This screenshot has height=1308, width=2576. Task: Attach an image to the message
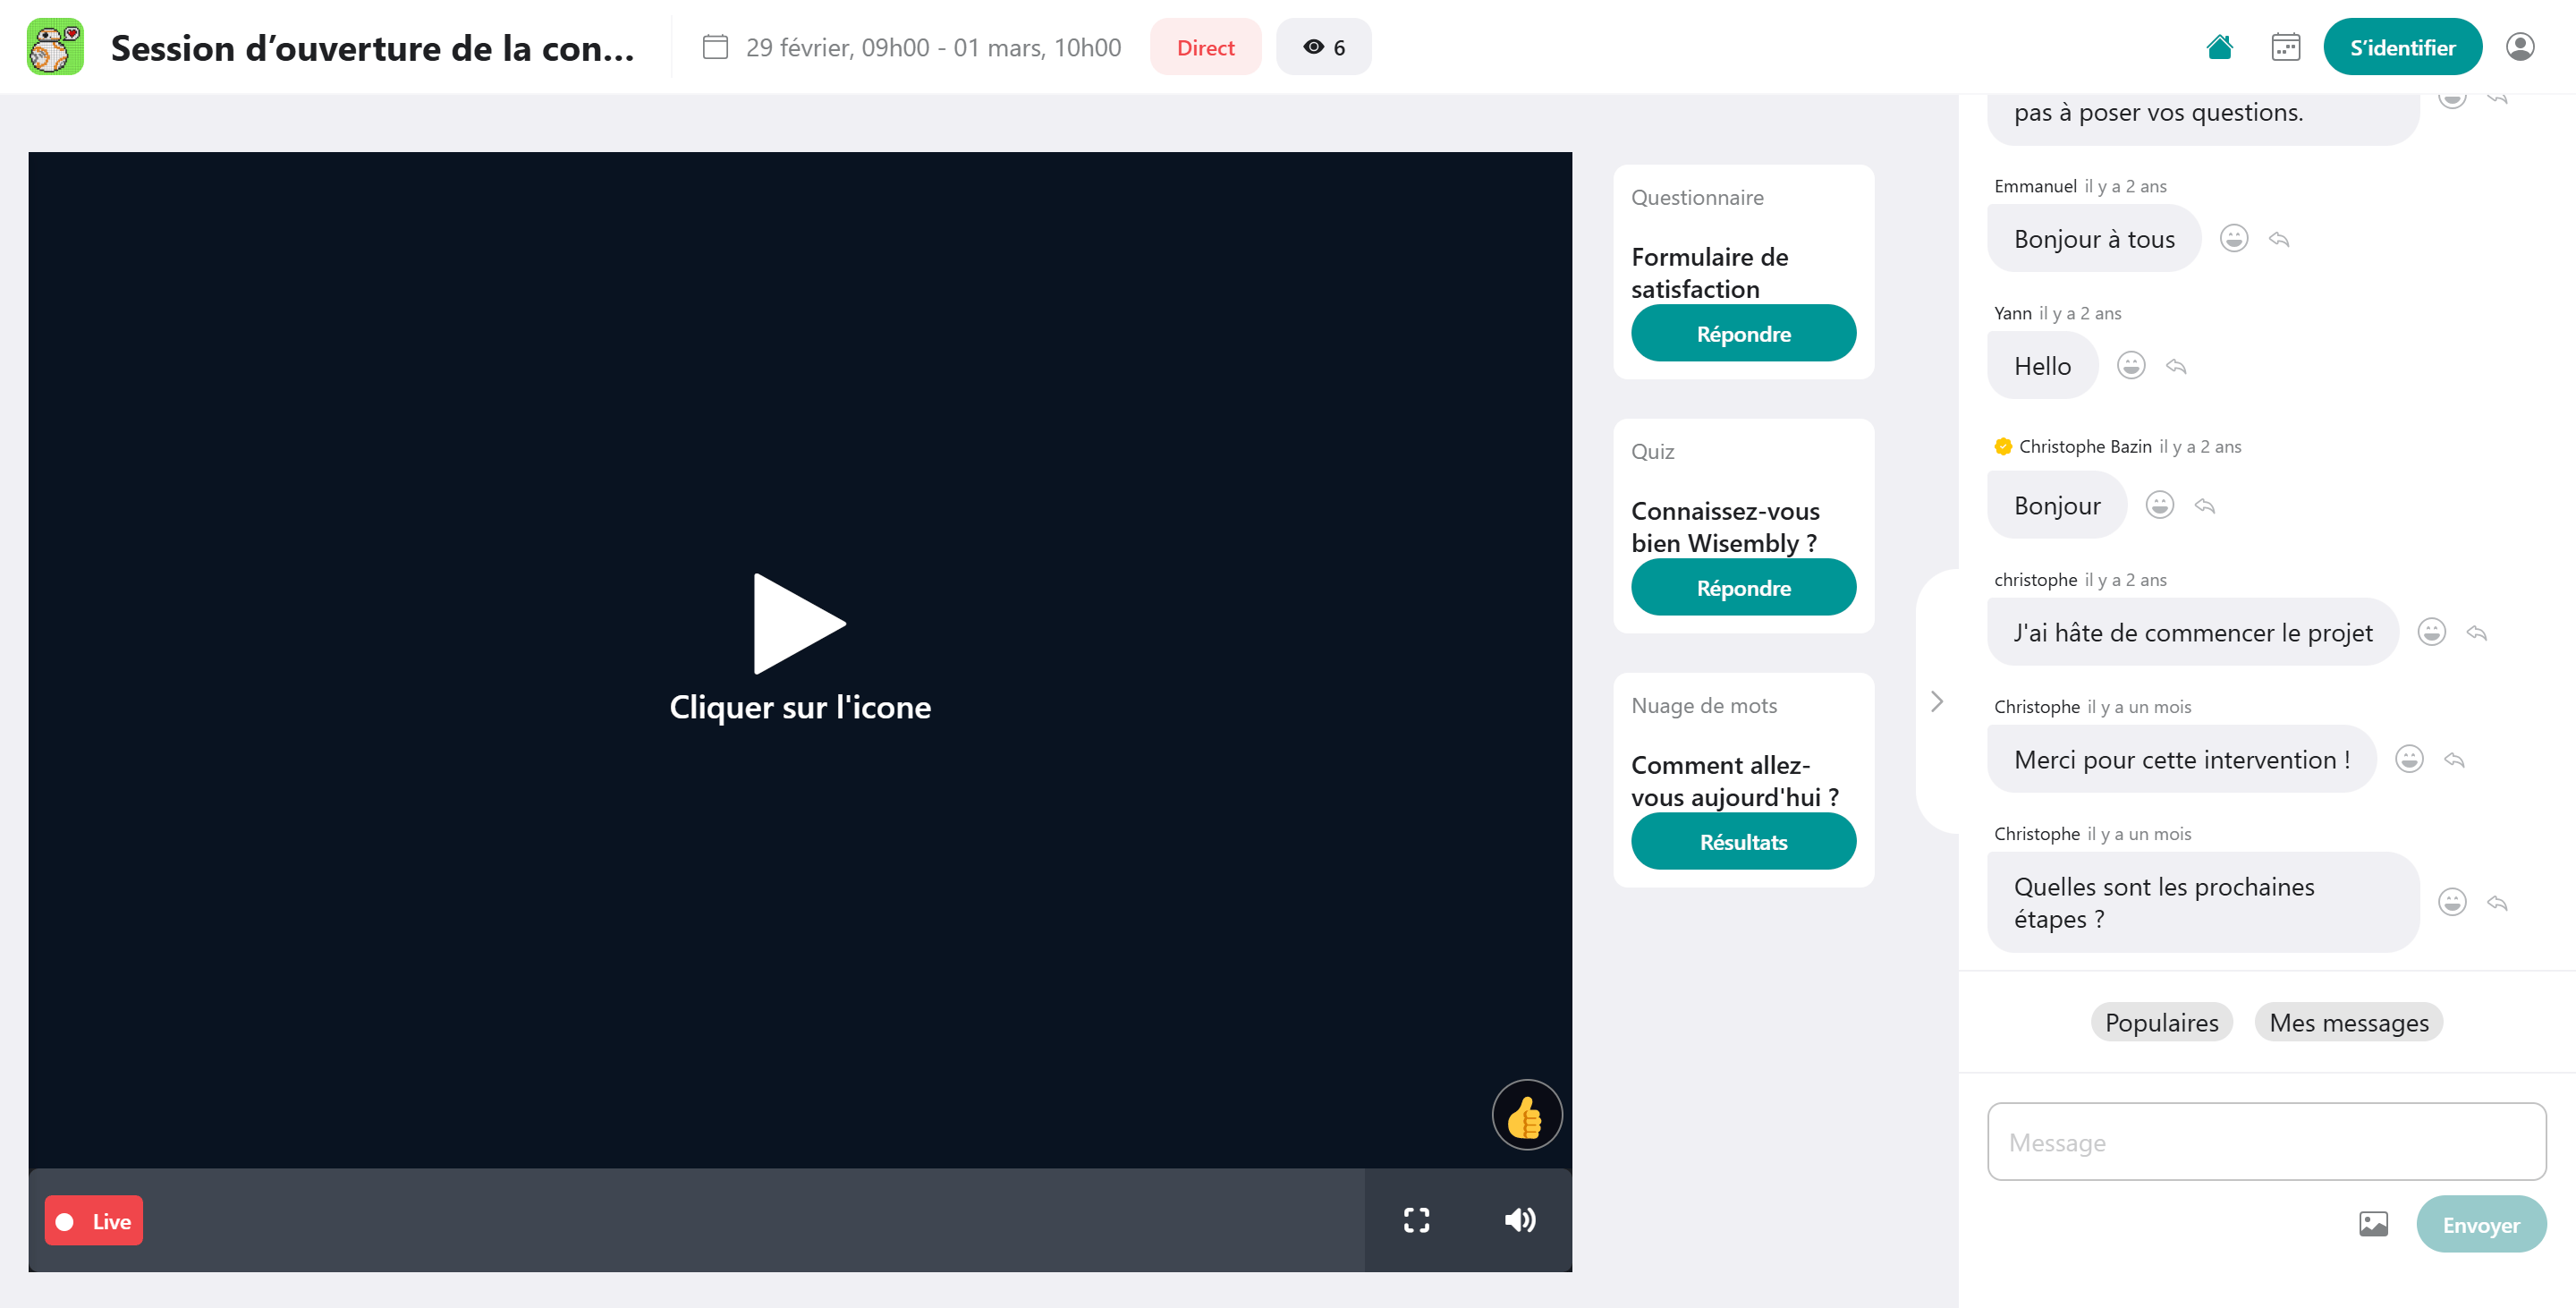2373,1224
